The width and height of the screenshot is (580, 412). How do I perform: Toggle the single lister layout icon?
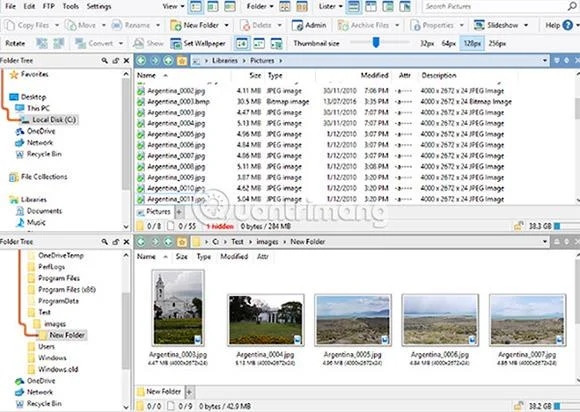354,6
